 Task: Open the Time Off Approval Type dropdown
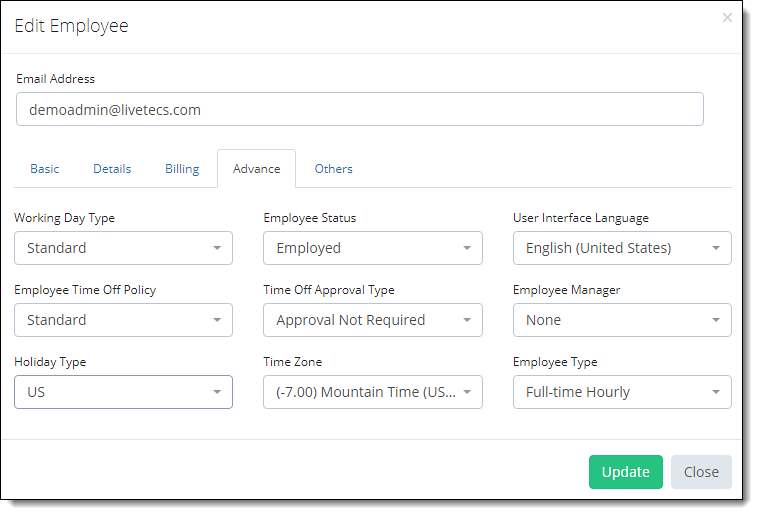(373, 320)
